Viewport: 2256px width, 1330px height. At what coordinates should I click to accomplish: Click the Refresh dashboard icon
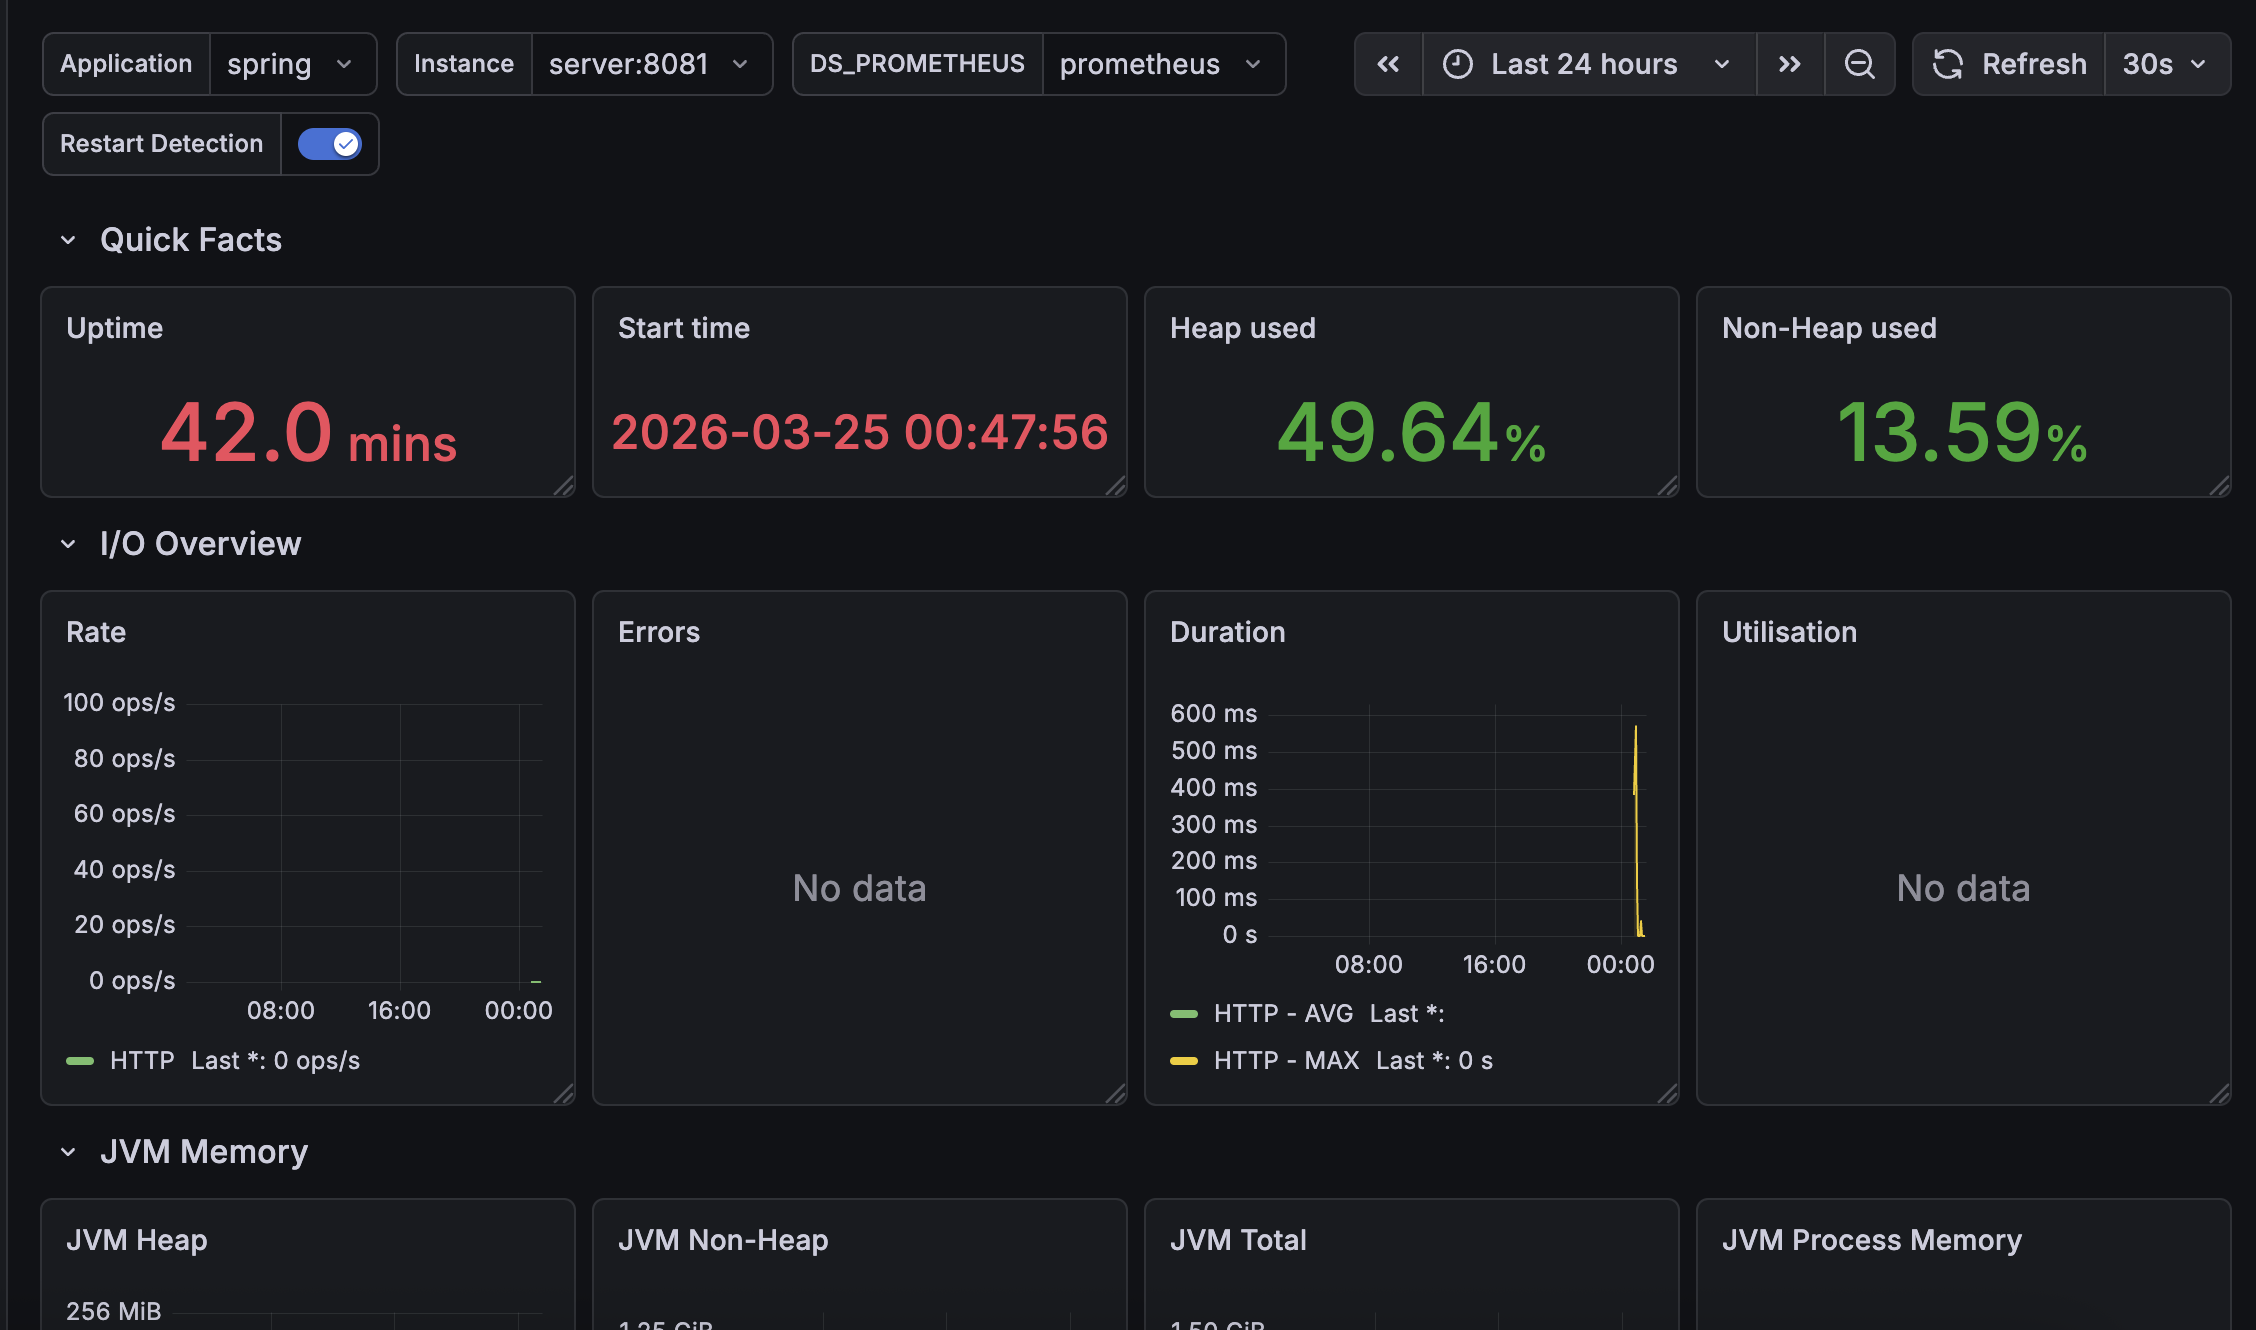(x=1948, y=64)
